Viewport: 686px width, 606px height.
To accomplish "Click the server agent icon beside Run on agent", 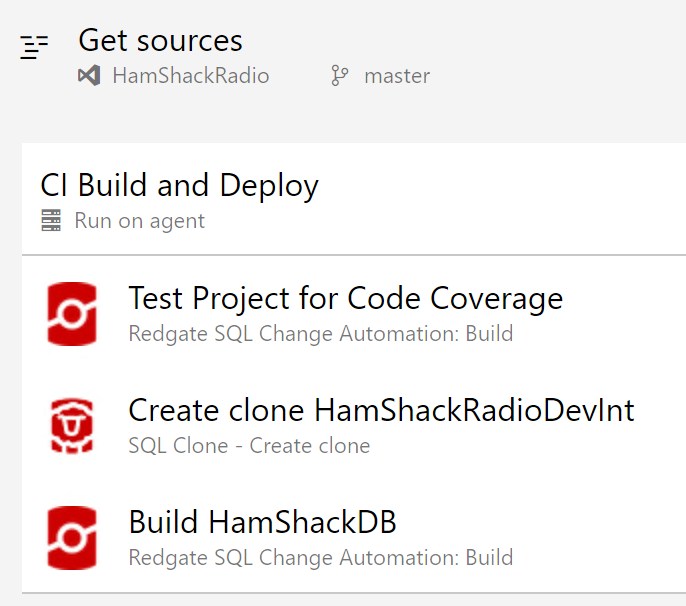I will (x=51, y=220).
